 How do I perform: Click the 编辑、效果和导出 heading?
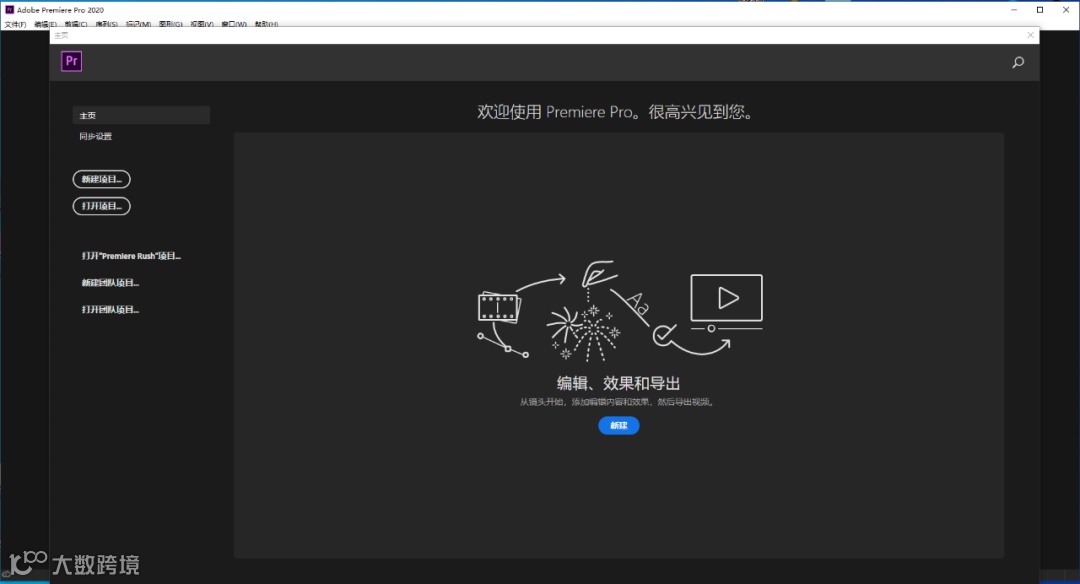coord(619,384)
